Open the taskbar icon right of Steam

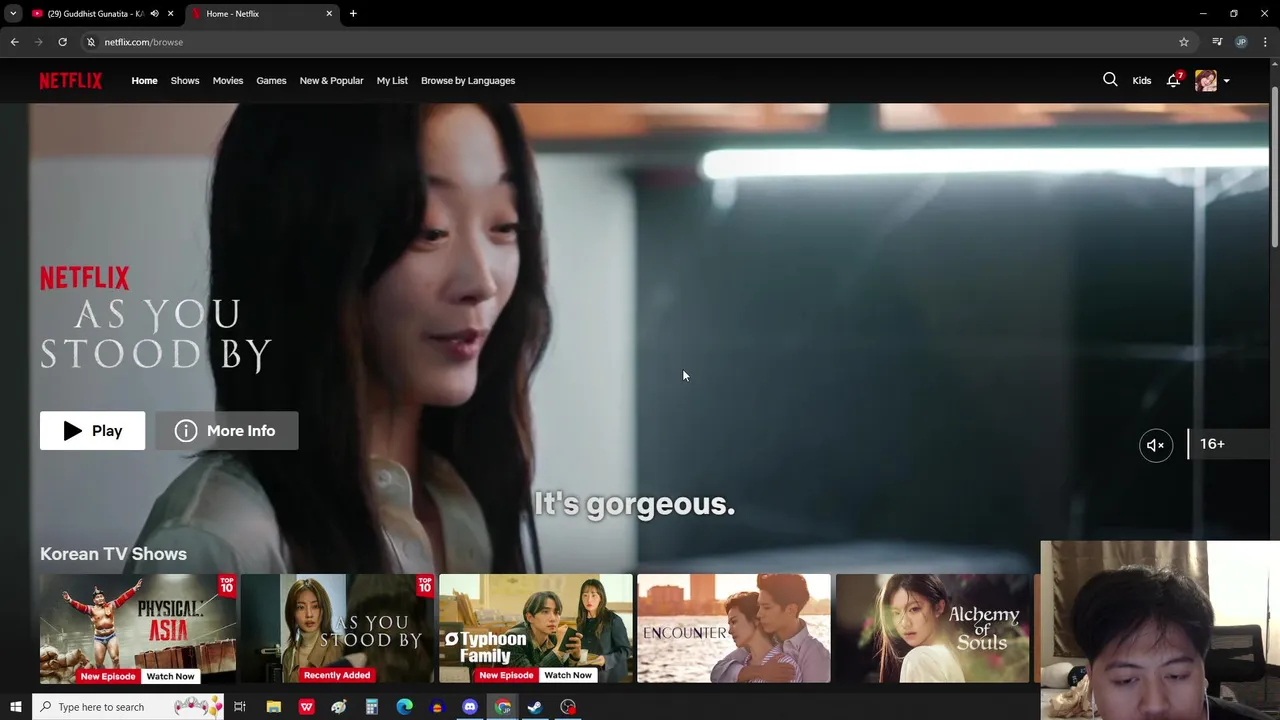point(568,707)
